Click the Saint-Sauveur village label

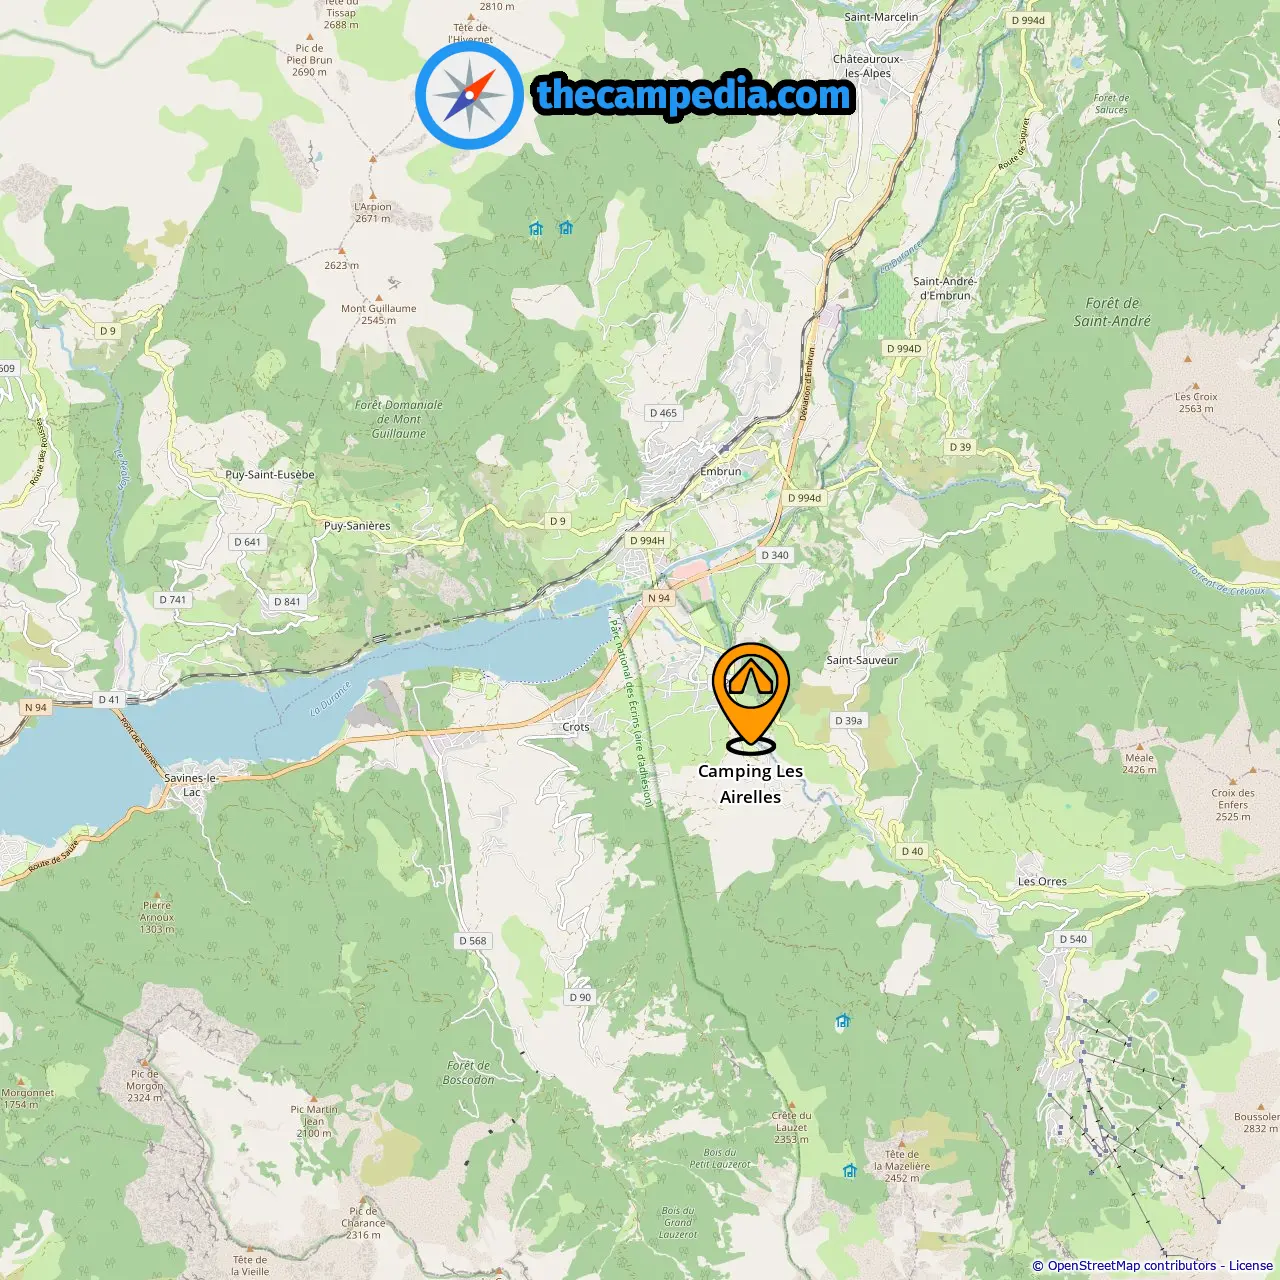[862, 660]
